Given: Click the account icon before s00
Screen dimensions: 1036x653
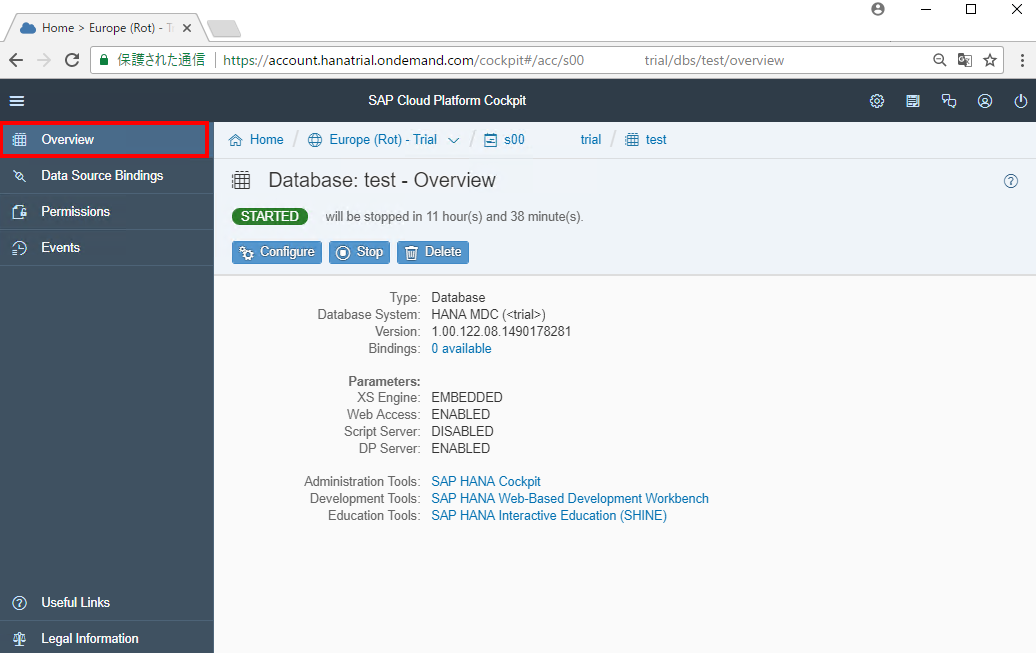Looking at the screenshot, I should (490, 140).
